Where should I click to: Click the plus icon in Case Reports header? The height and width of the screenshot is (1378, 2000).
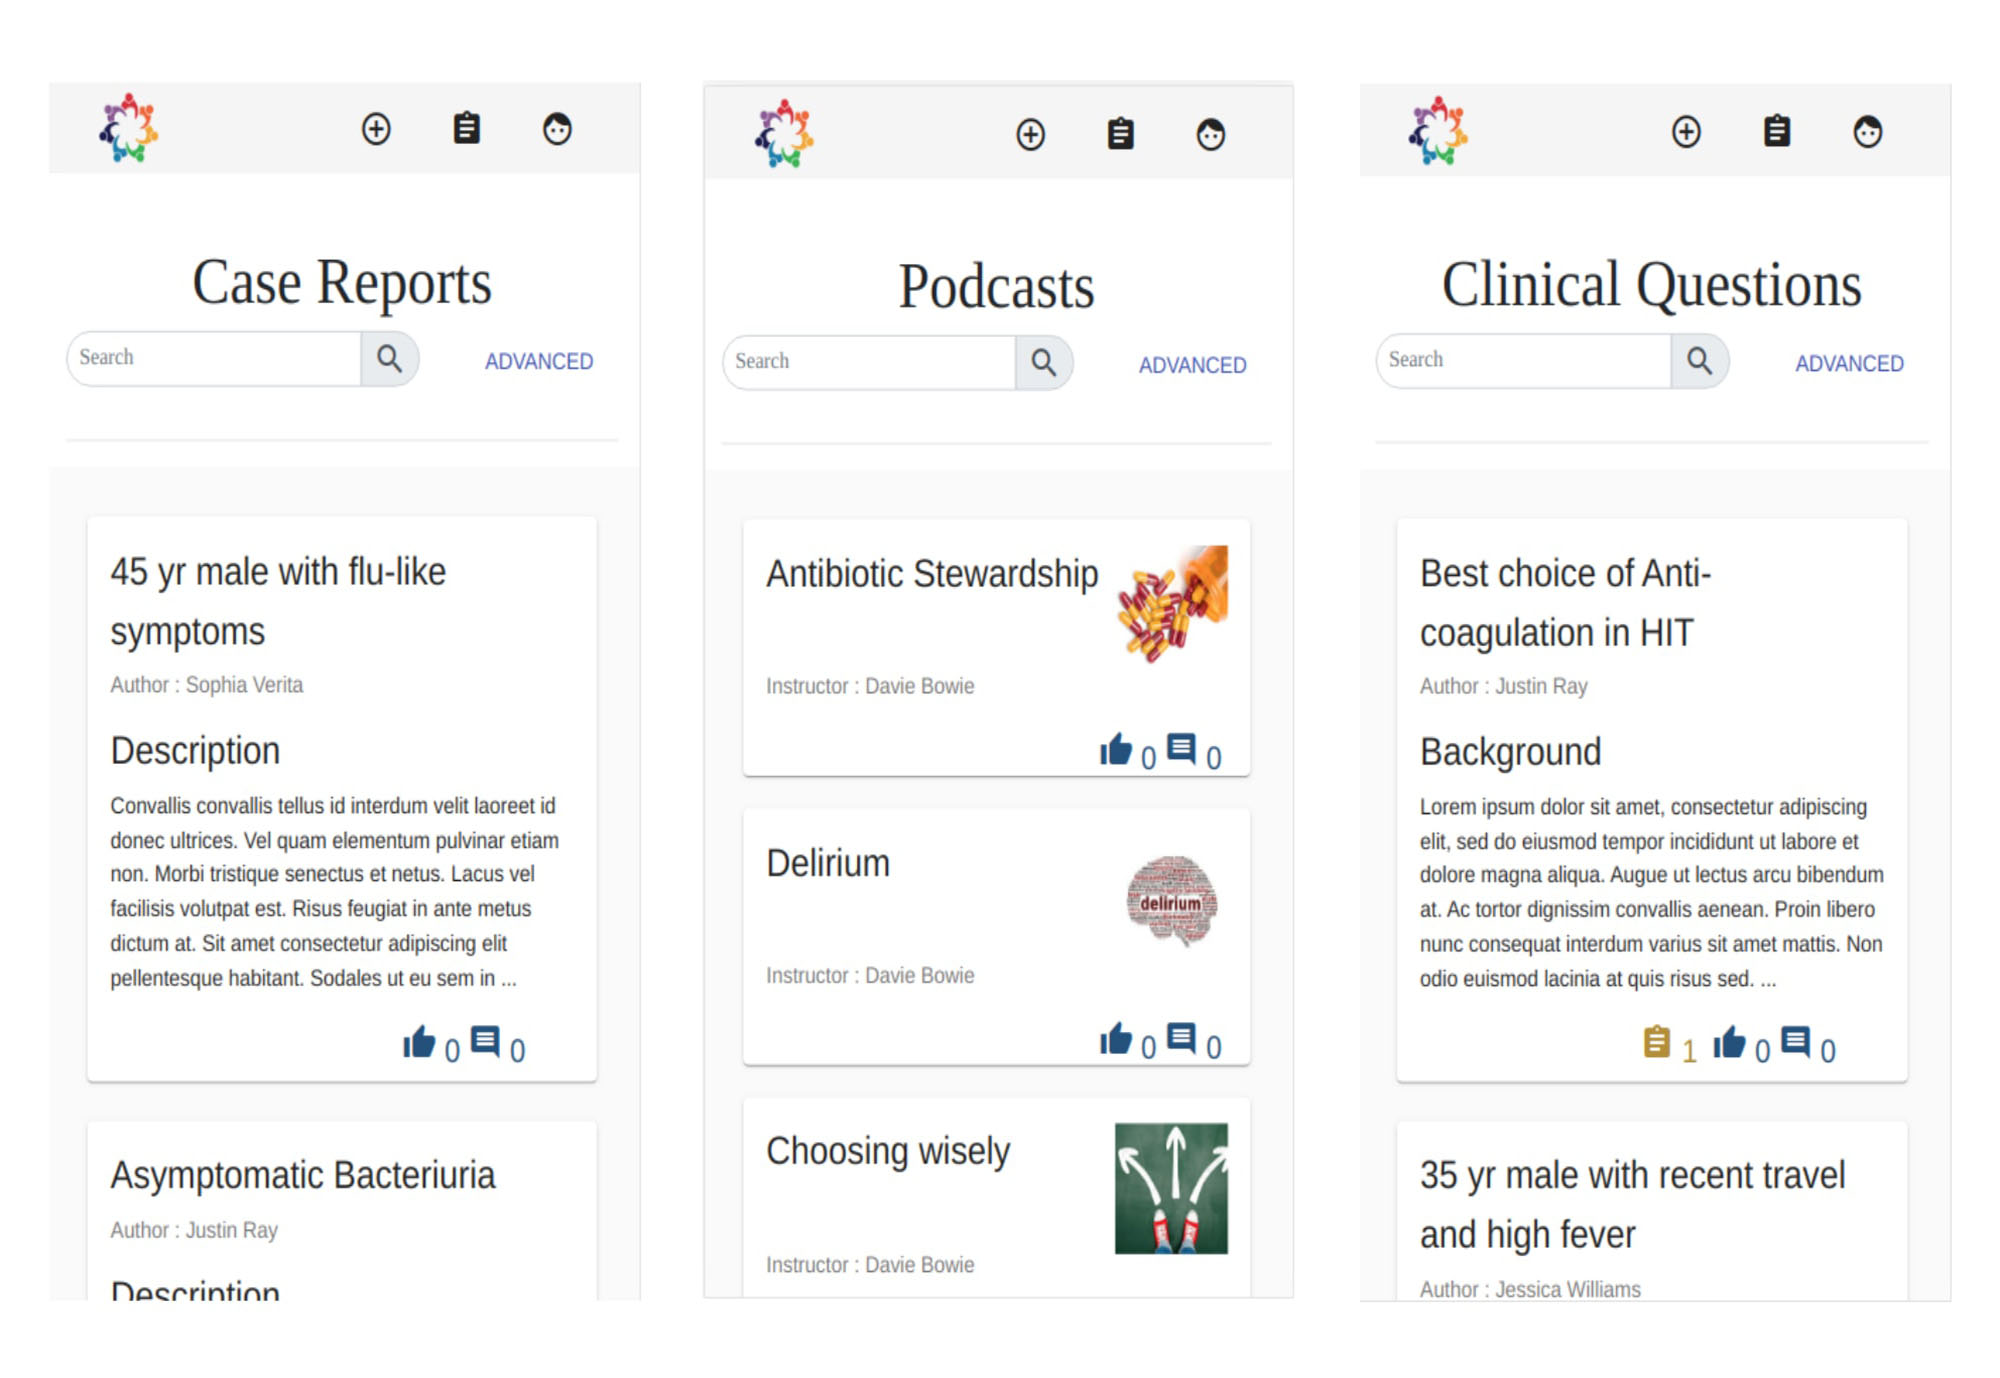tap(376, 129)
